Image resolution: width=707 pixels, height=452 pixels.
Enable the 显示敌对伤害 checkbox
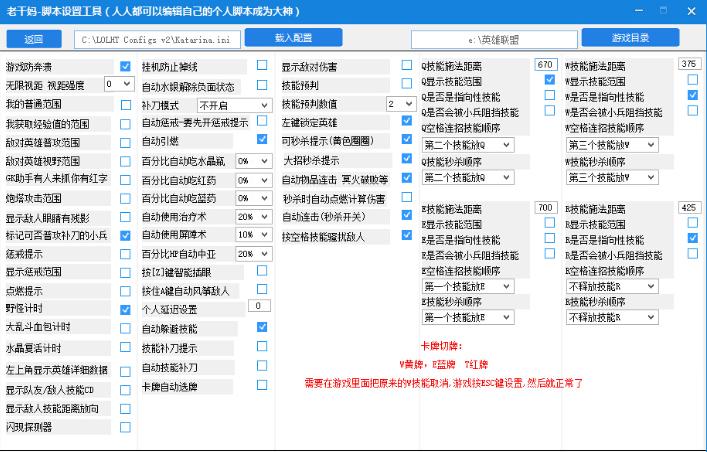click(x=406, y=66)
